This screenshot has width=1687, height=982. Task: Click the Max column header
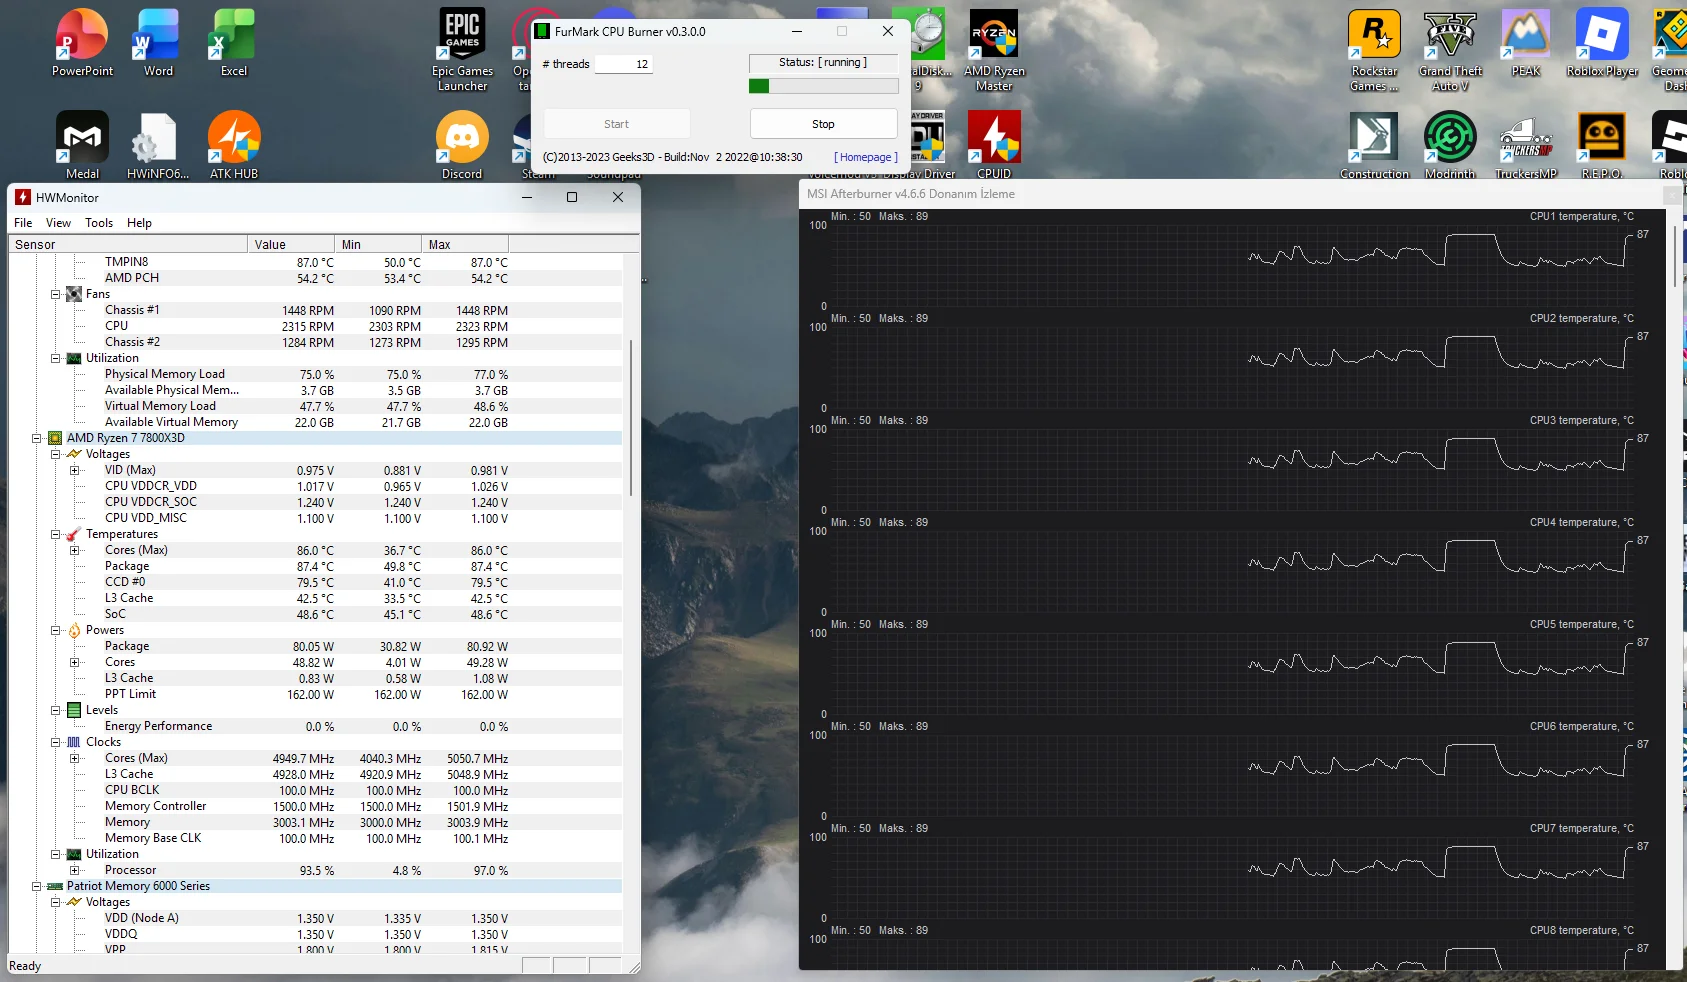tap(465, 244)
